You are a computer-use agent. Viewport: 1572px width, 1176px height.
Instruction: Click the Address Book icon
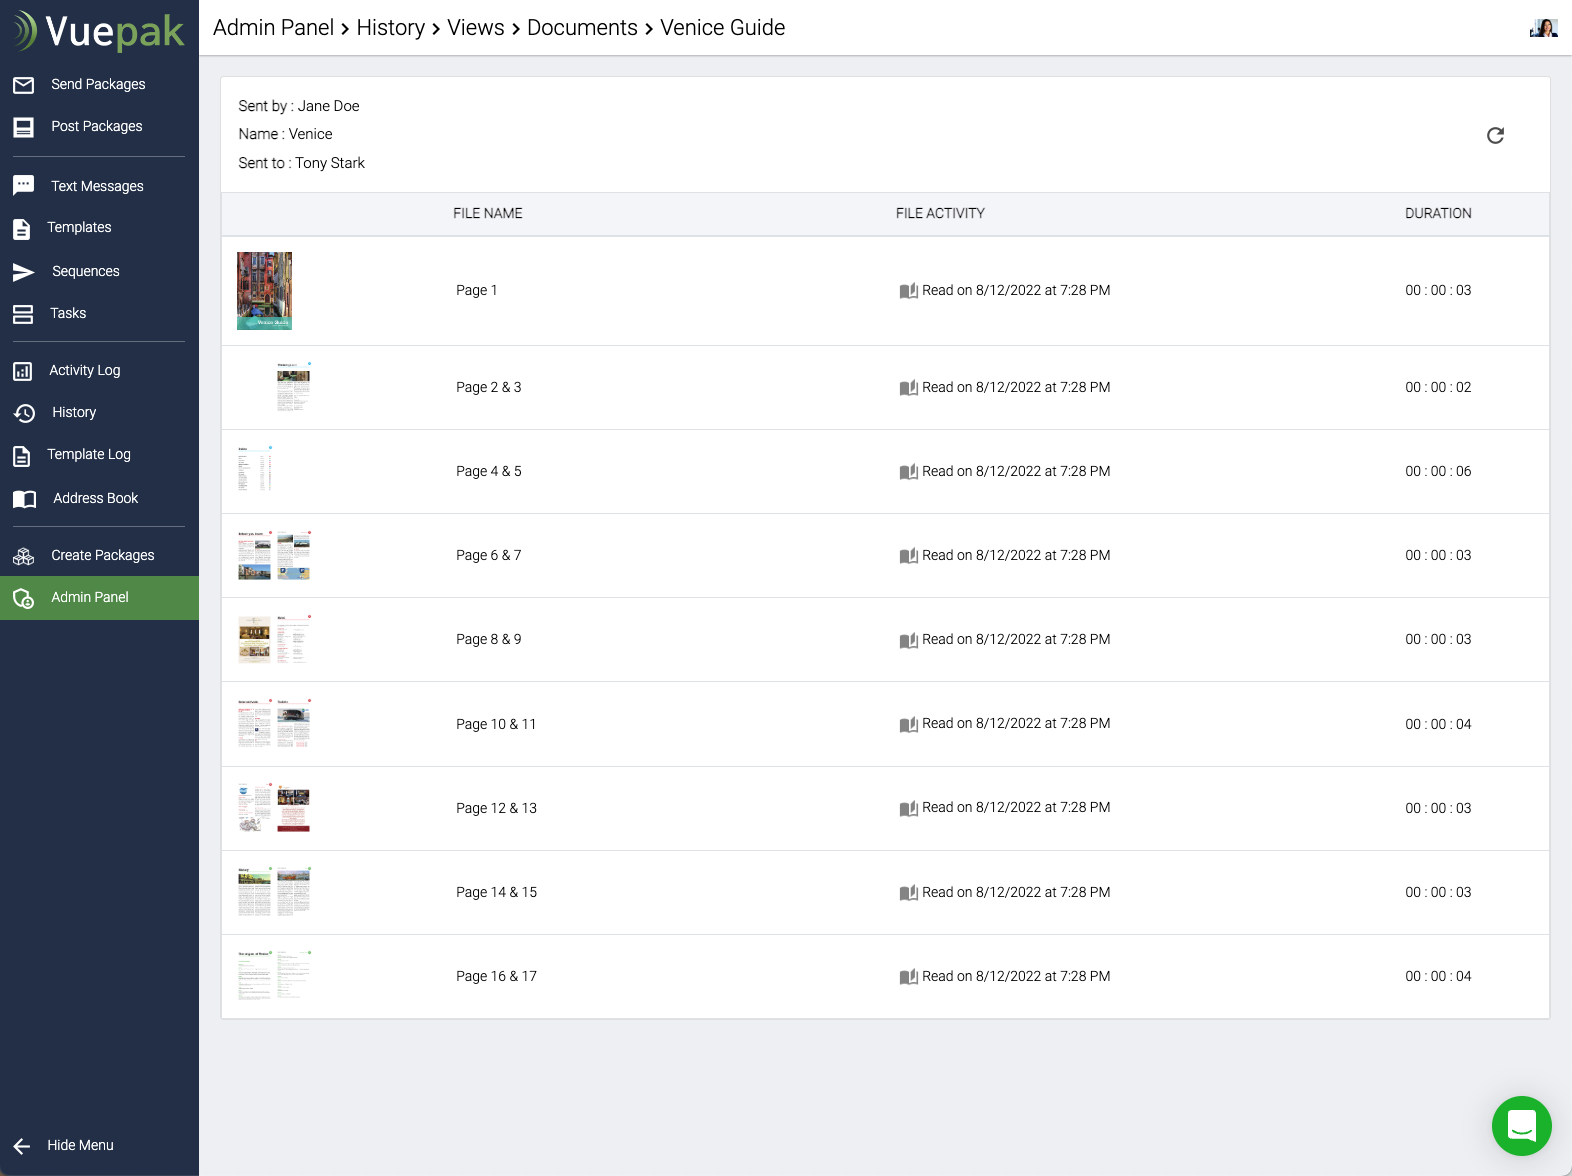[24, 499]
